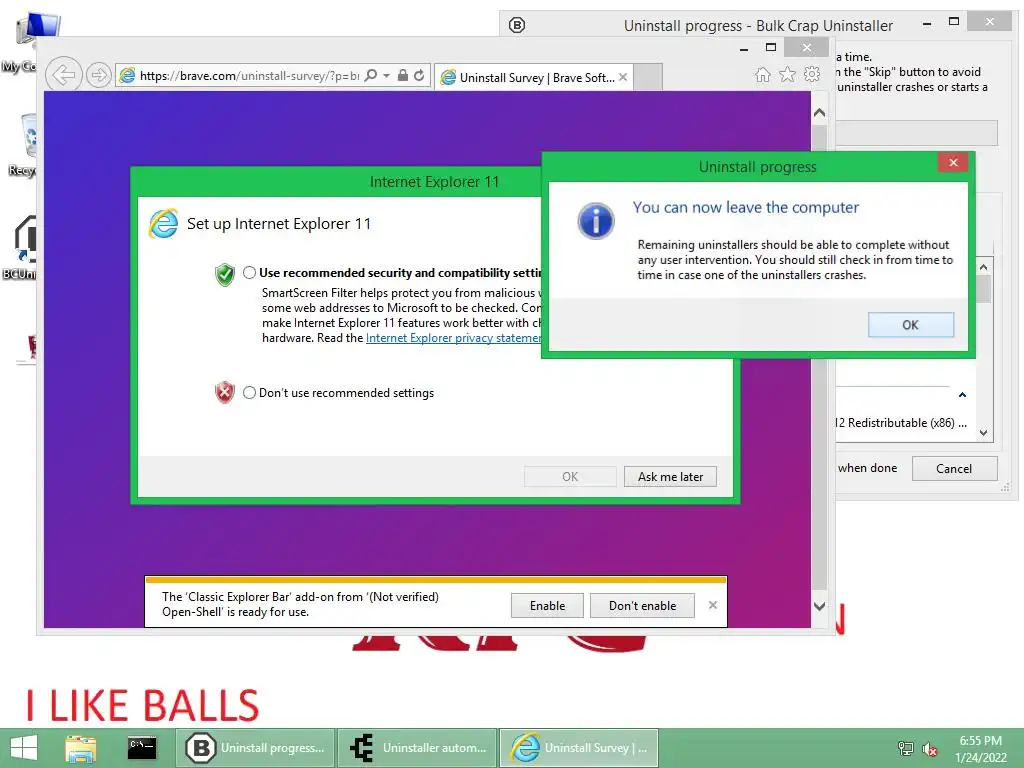Switch to Uninstall Survey taskbar item

tap(579, 748)
